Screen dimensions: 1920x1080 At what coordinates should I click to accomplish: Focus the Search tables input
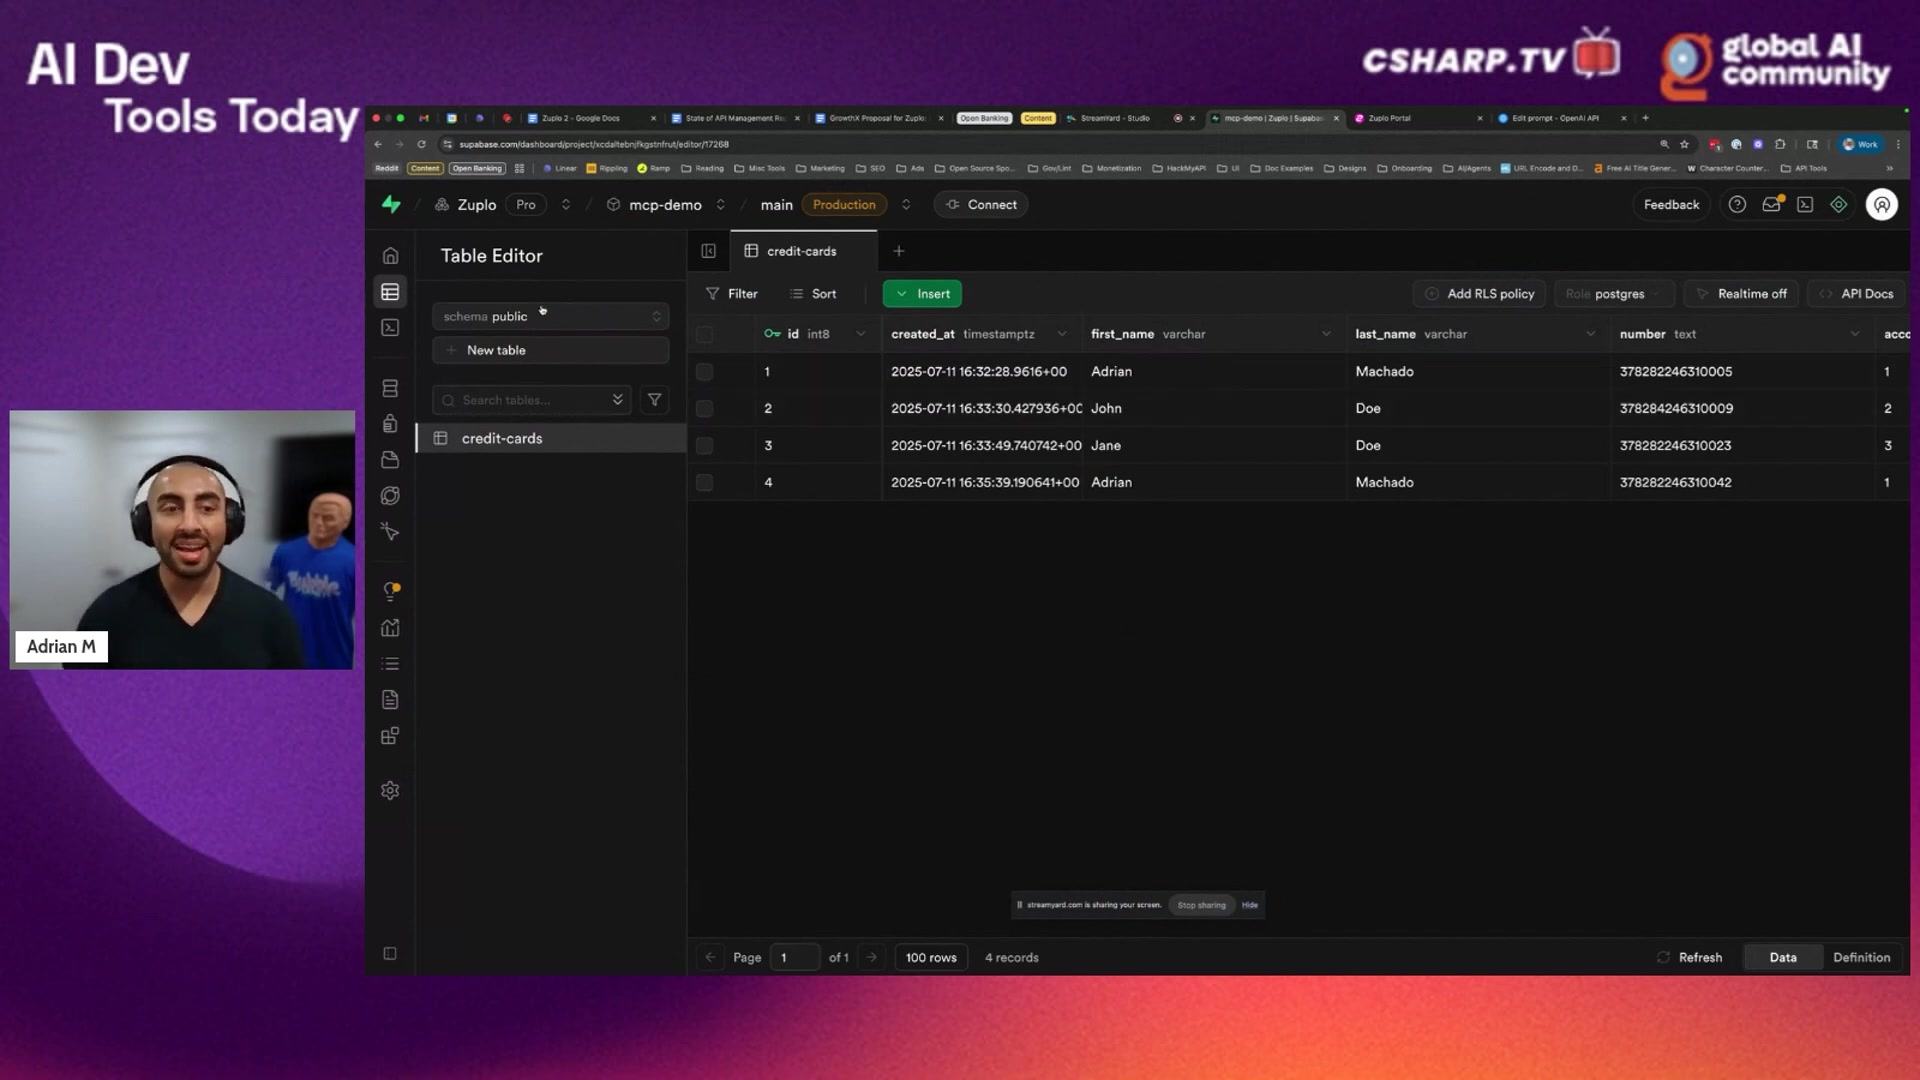coord(530,400)
